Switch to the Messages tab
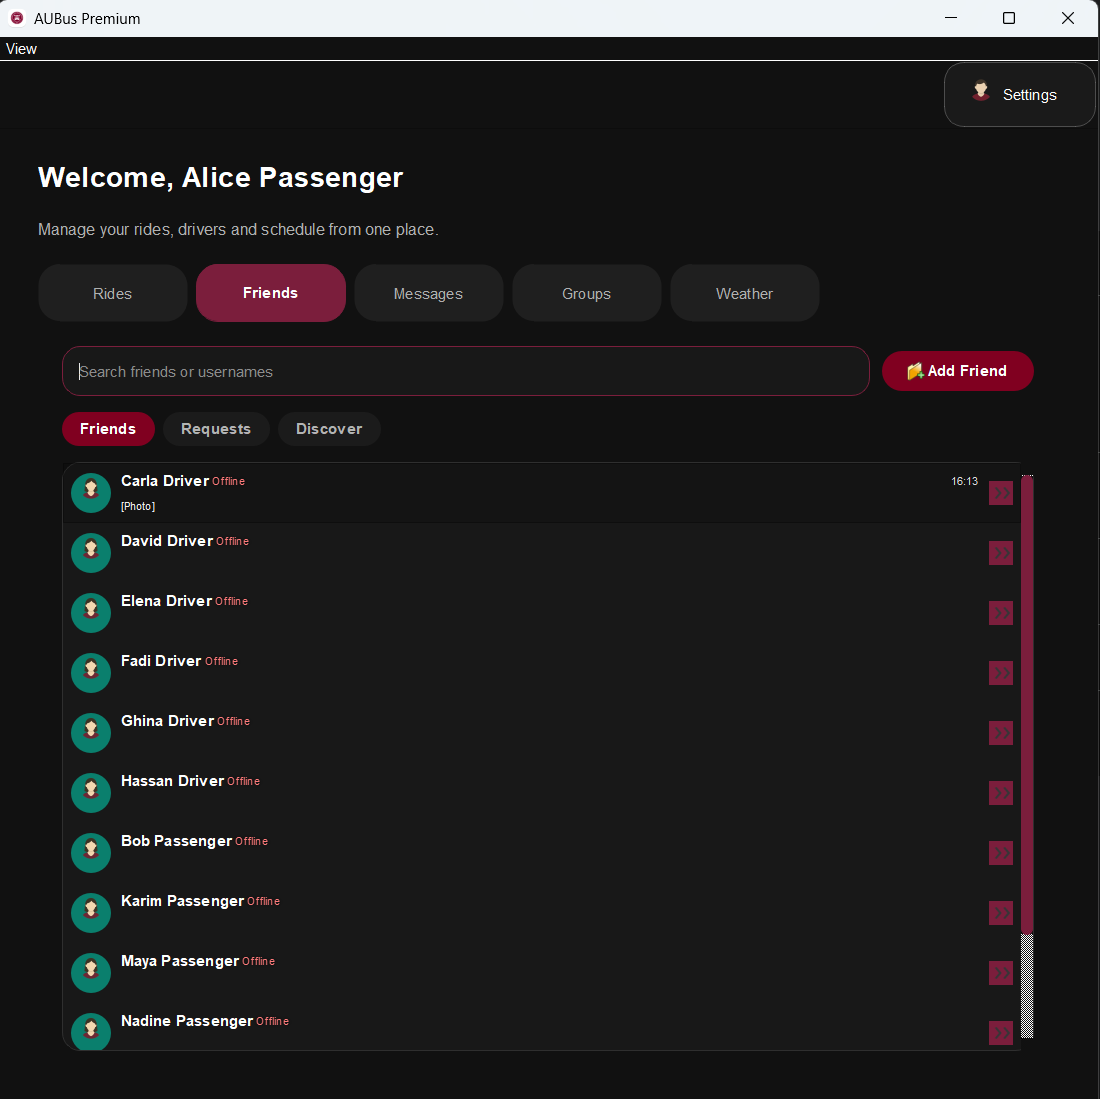Screen dimensions: 1100x1099 tap(429, 293)
